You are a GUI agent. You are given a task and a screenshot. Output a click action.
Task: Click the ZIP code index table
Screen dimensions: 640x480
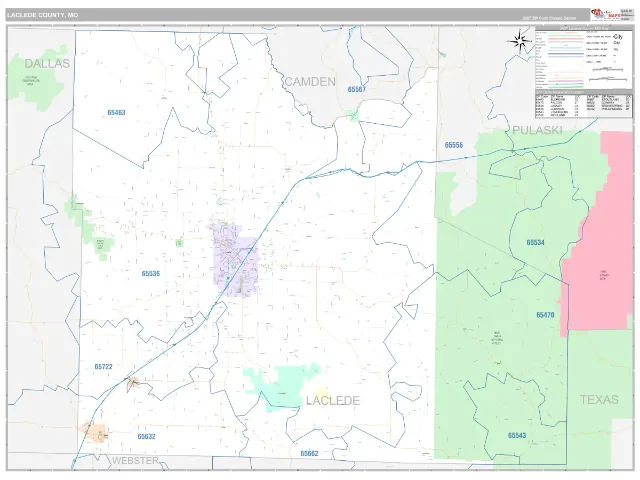[x=584, y=106]
